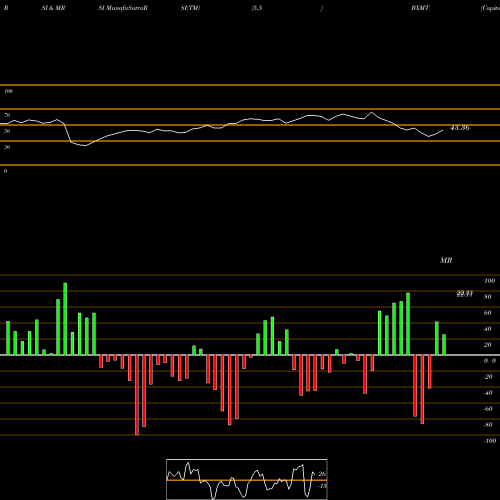Click the 'SI MunafaSutraR' header text
This screenshot has height=500, width=500.
(x=123, y=8)
